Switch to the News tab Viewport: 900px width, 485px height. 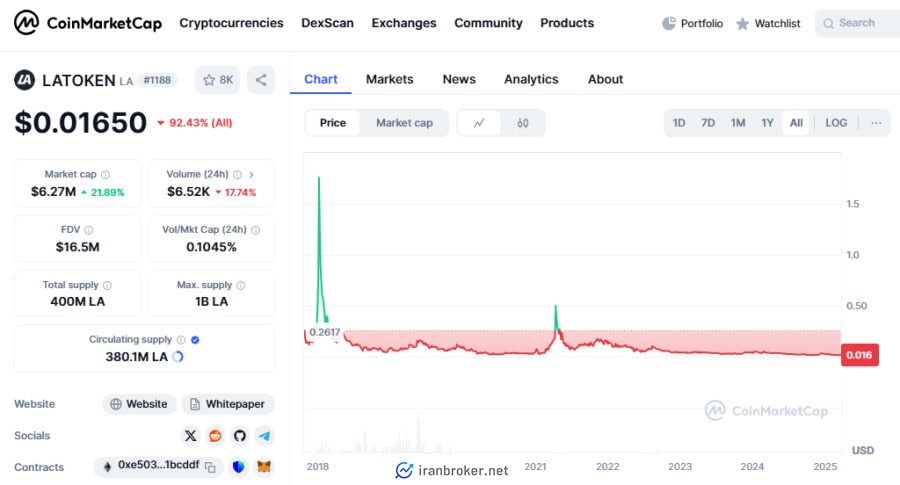pos(459,79)
